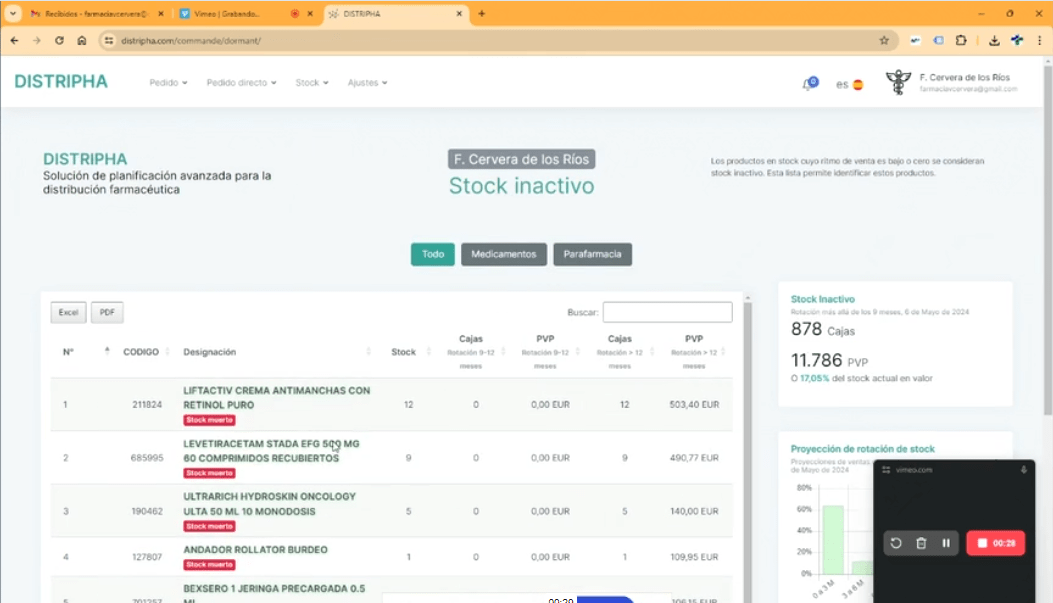Viewport: 1053px width, 603px height.
Task: Click the address bar URL
Action: click(191, 41)
